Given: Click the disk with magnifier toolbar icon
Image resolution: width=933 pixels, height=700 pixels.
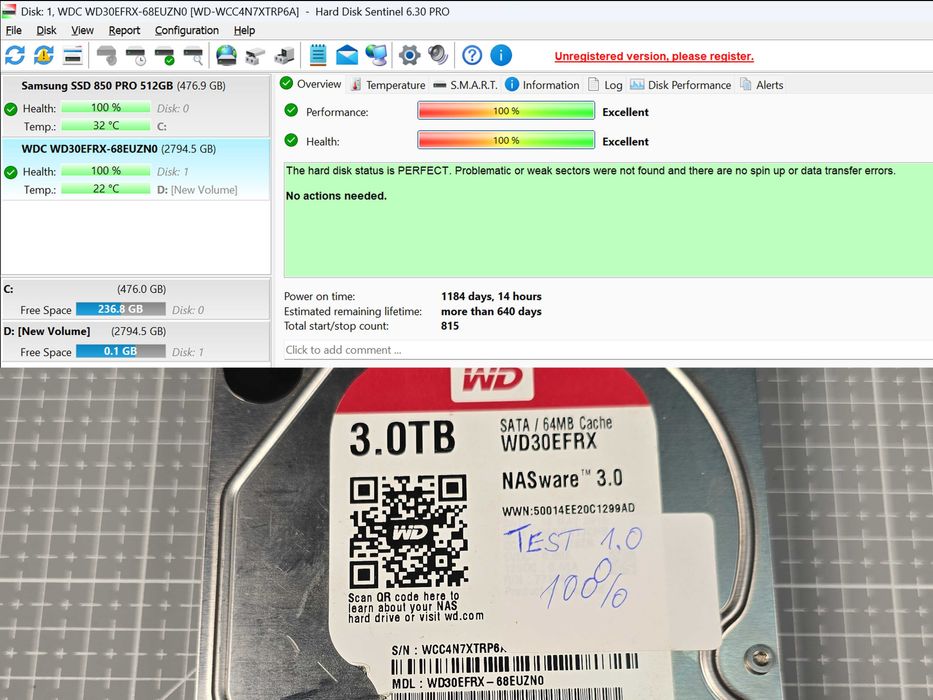Looking at the screenshot, I should 193,55.
